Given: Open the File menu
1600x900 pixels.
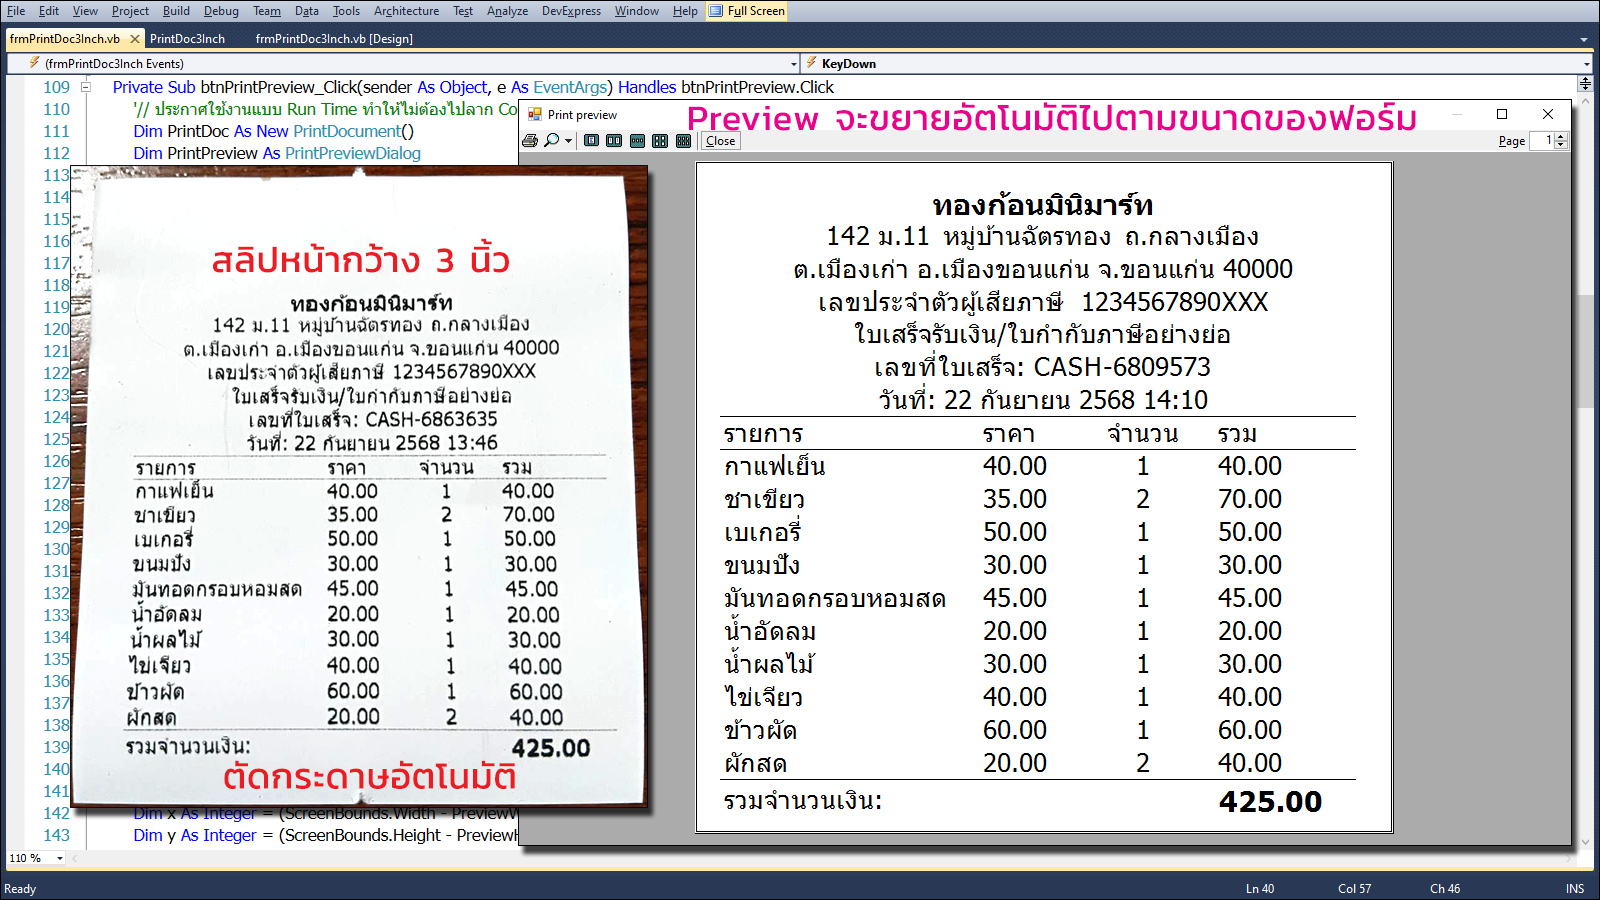Looking at the screenshot, I should (16, 11).
